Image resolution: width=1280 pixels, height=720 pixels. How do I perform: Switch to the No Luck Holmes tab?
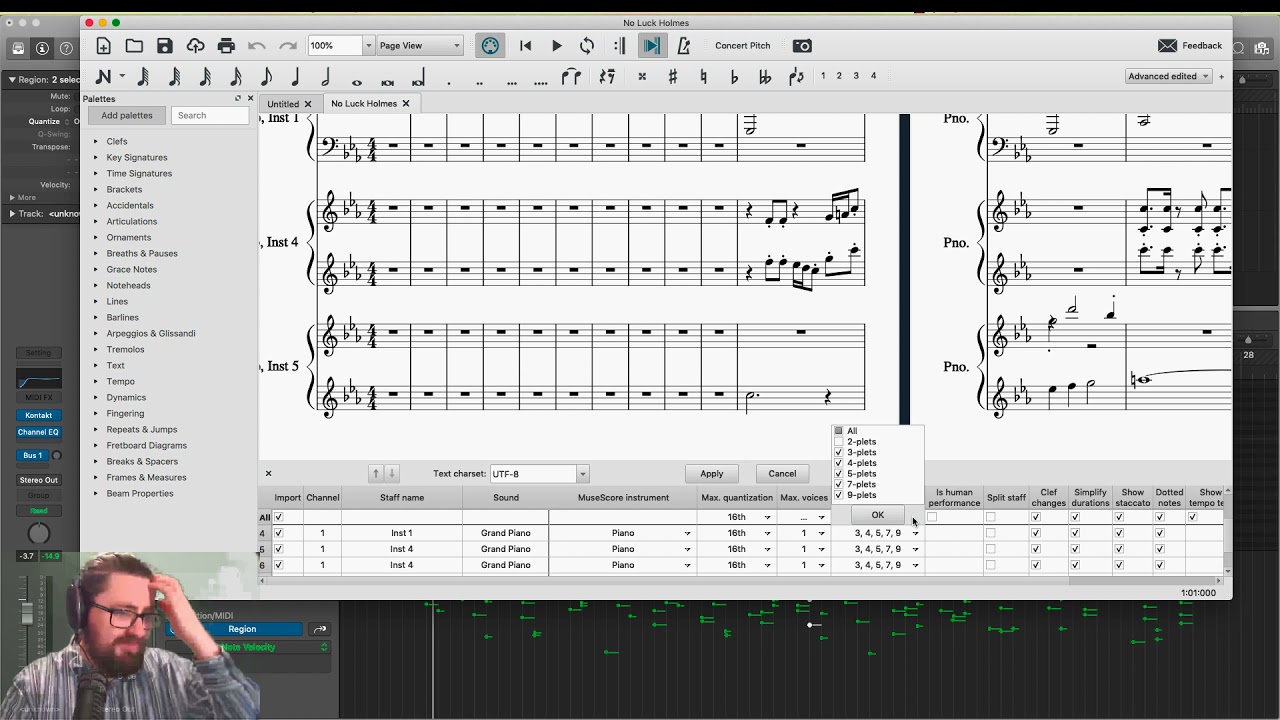pos(364,104)
